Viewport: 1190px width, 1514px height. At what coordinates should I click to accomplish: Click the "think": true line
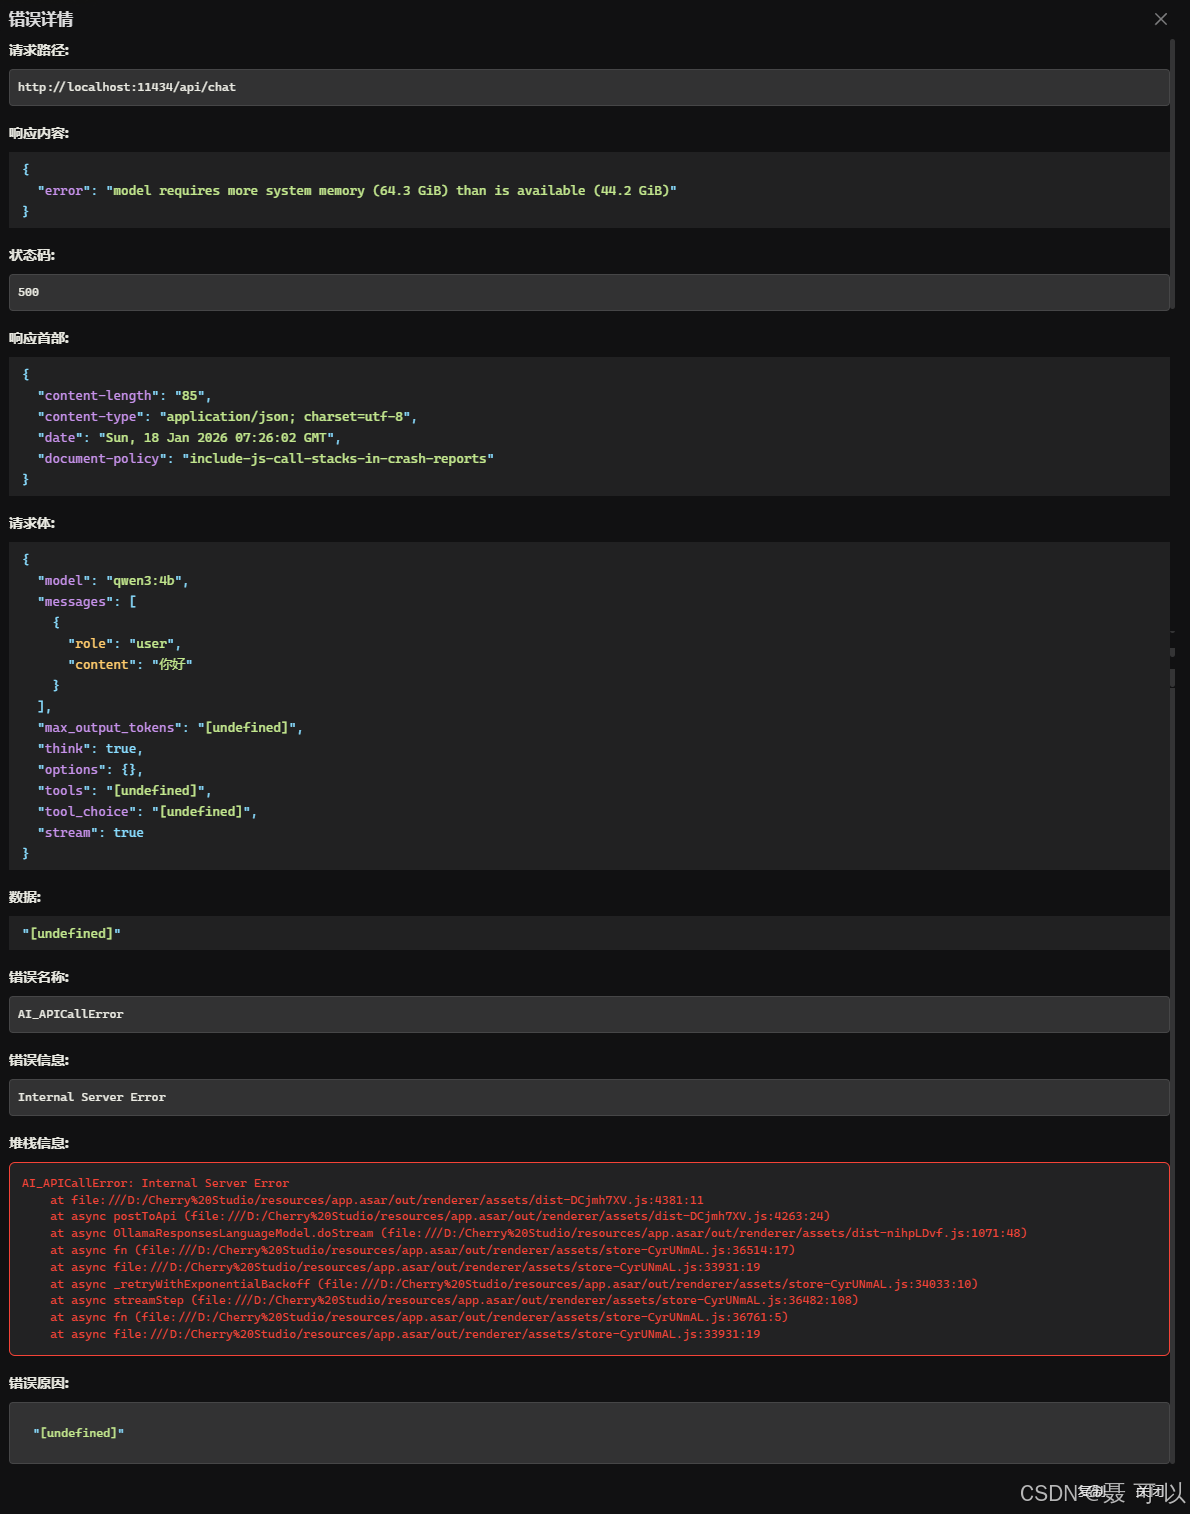90,749
